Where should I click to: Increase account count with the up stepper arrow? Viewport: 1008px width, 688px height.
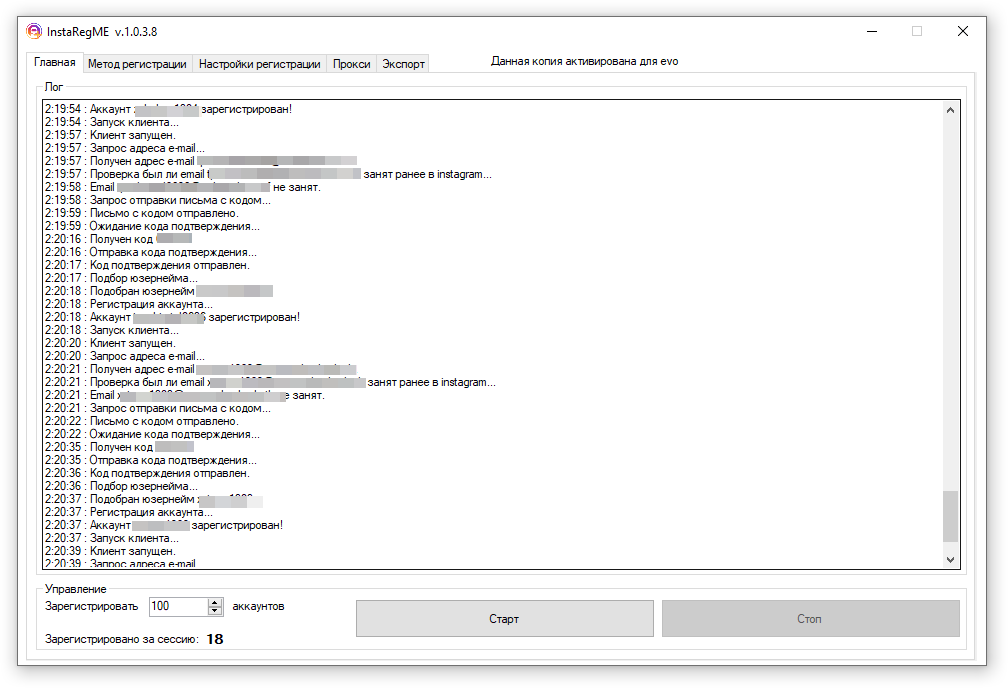(x=215, y=602)
